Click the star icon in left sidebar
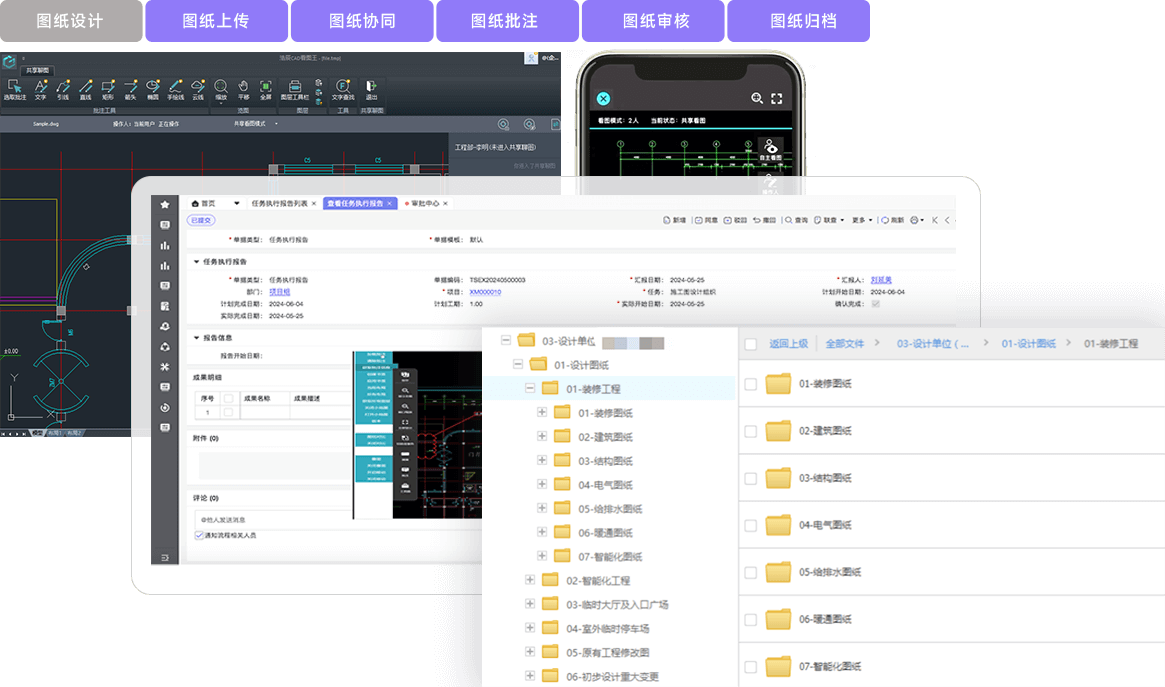Image resolution: width=1165 pixels, height=687 pixels. (165, 204)
